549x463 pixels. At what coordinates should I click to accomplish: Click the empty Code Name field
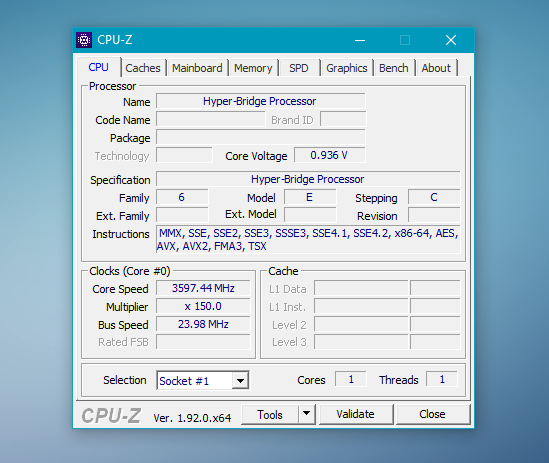tap(210, 119)
